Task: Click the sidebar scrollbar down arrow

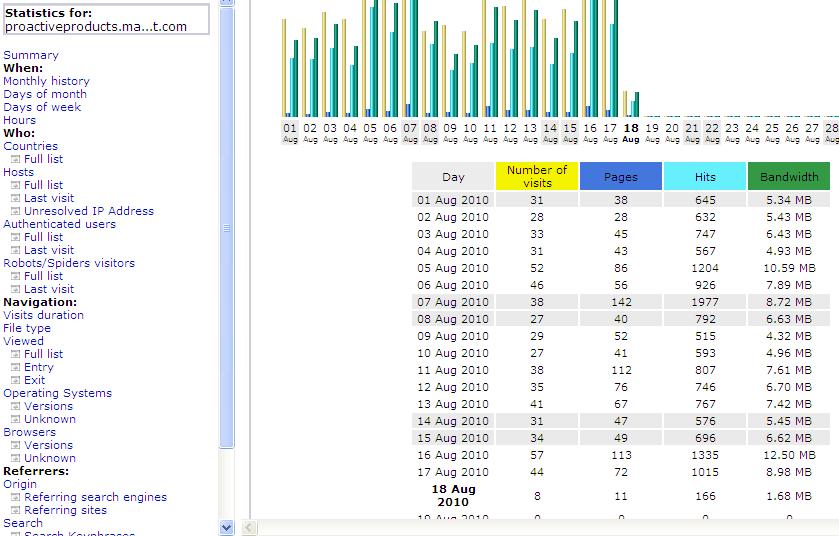Action: coord(226,527)
